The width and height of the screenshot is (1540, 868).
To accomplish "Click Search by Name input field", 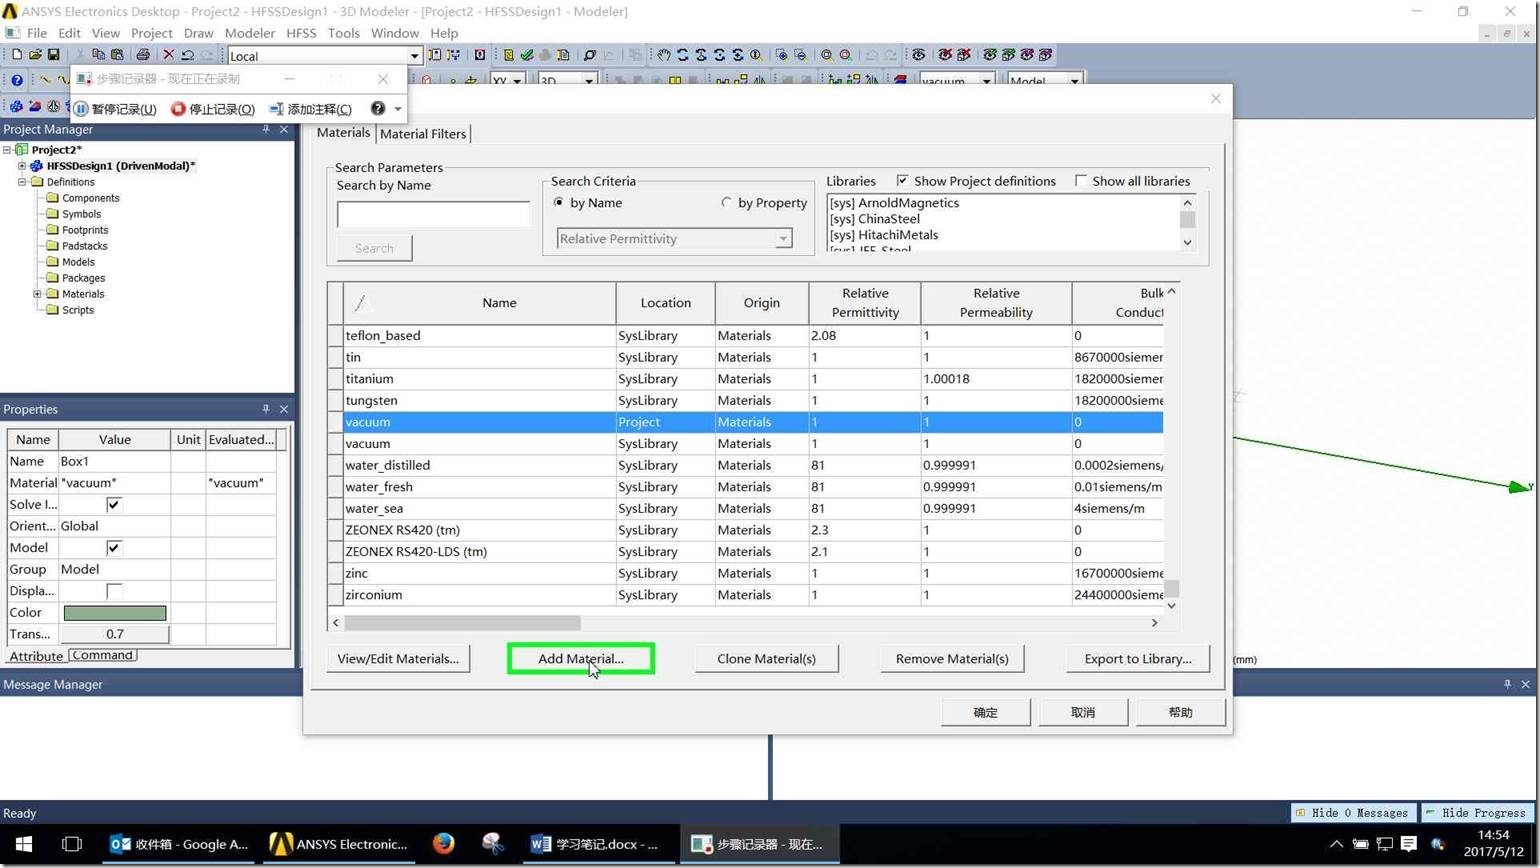I will coord(433,214).
